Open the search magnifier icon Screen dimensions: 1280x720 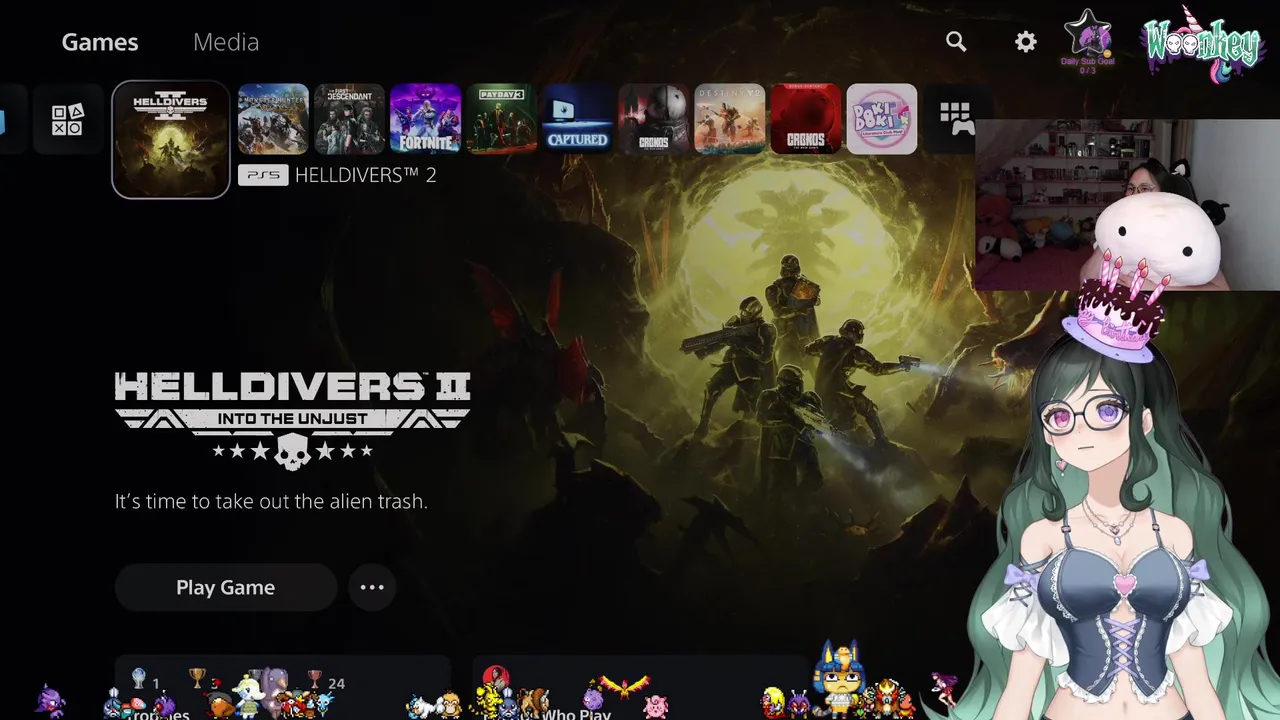click(x=956, y=42)
